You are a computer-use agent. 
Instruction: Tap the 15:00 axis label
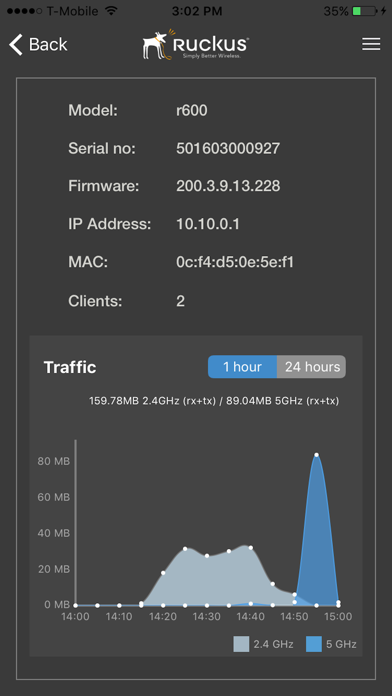click(338, 617)
